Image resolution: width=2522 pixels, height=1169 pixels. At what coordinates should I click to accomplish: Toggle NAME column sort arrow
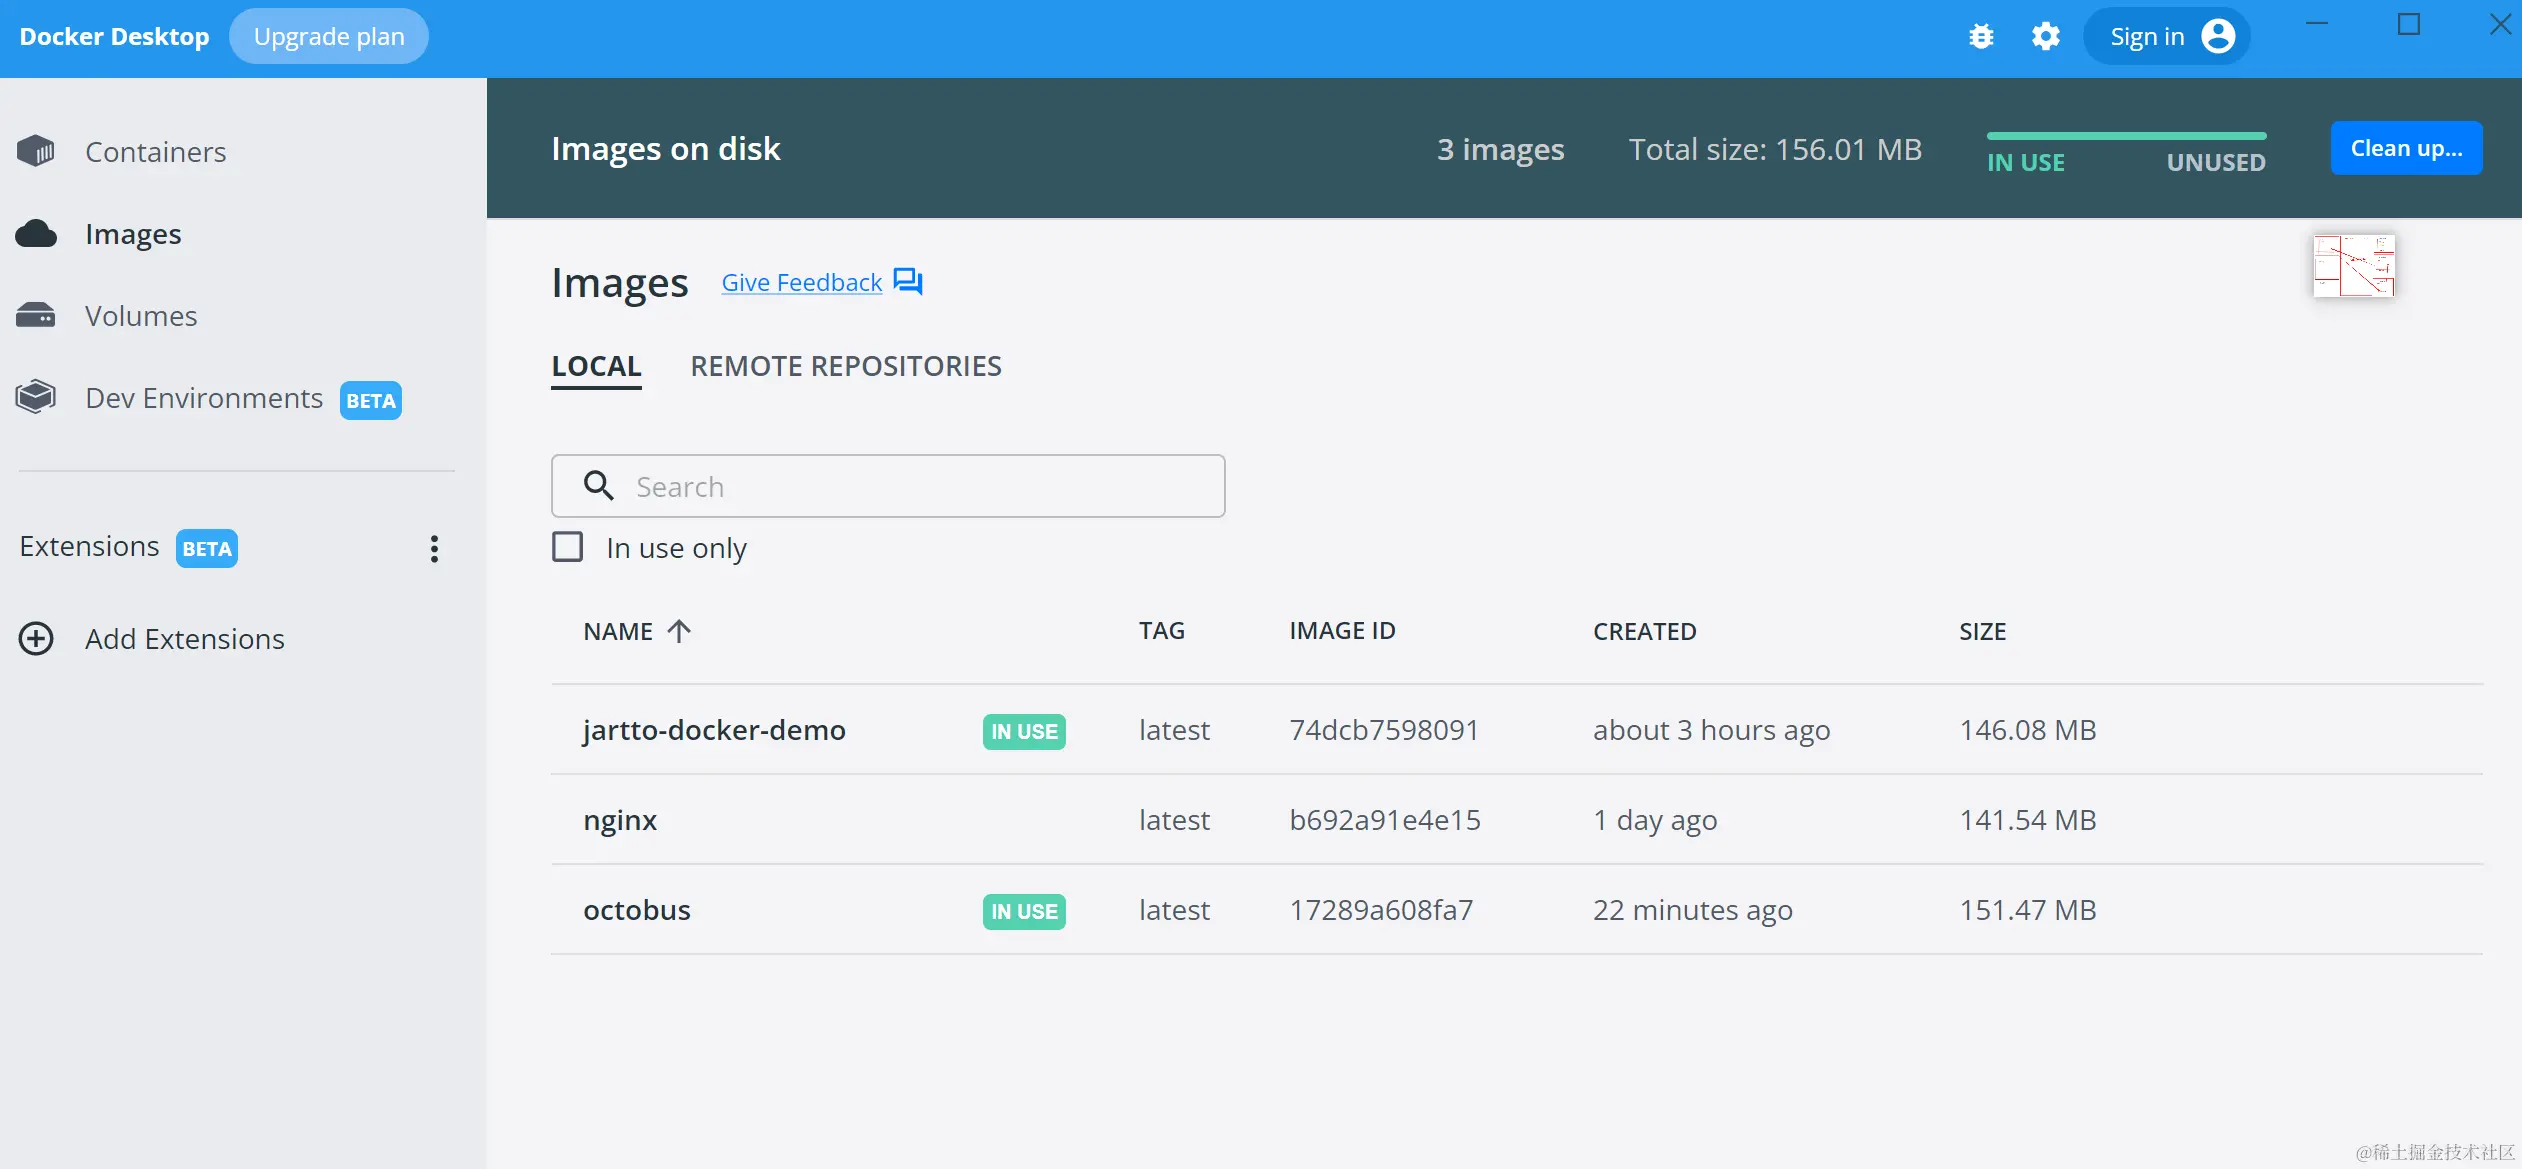click(x=679, y=631)
